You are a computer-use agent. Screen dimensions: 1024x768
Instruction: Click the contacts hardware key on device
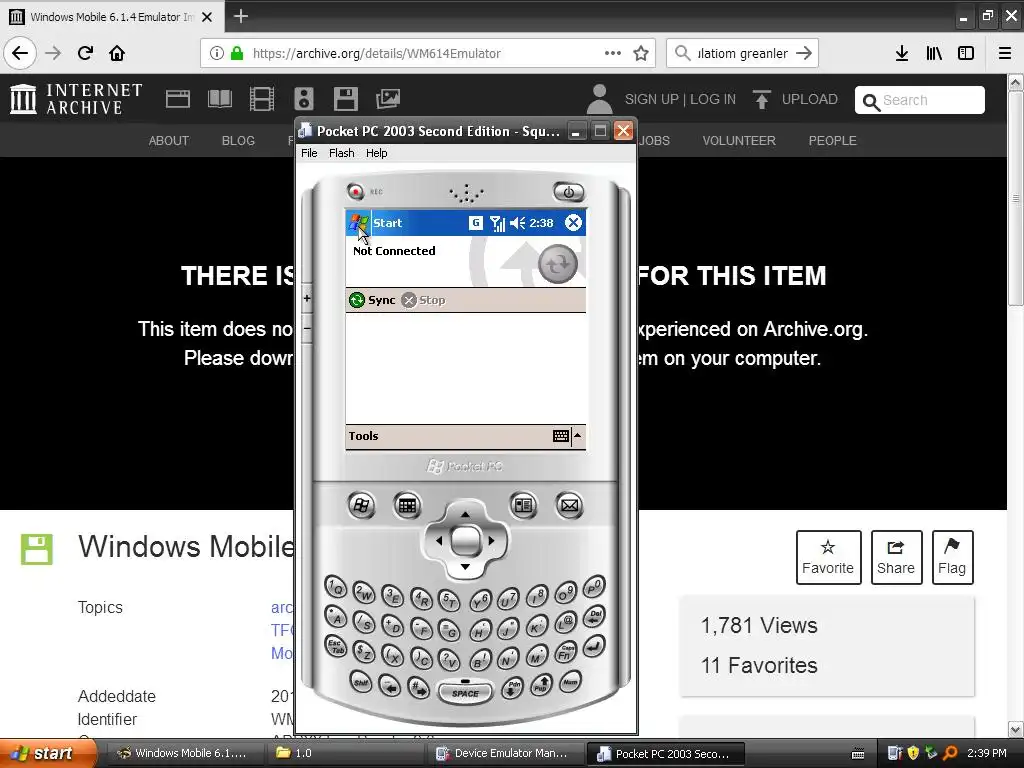523,505
